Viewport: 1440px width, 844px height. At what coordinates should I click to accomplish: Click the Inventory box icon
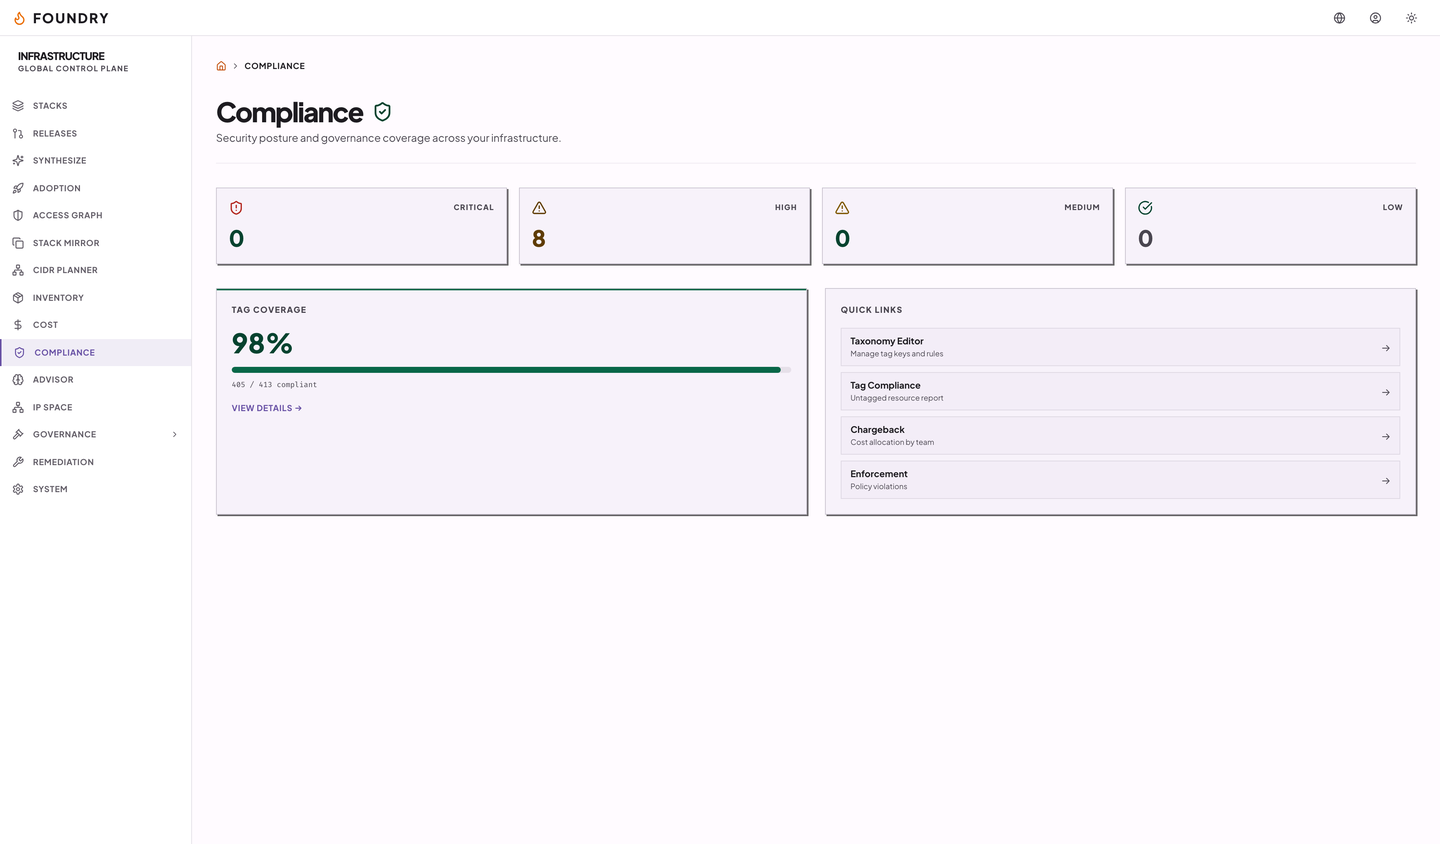pos(18,298)
